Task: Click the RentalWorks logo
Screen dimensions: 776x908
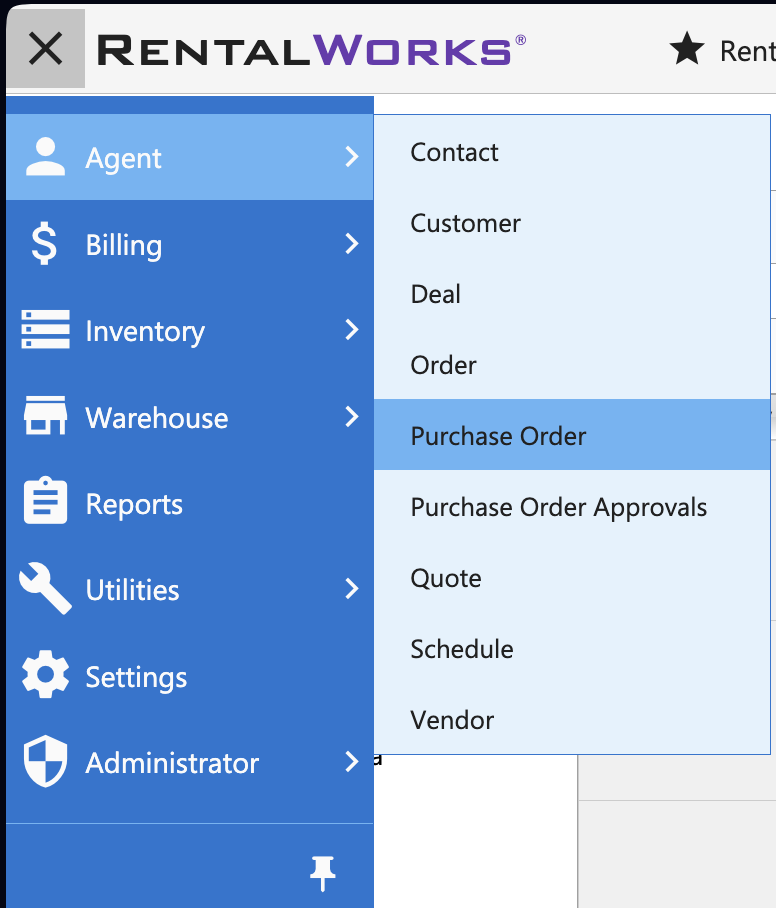Action: 312,50
